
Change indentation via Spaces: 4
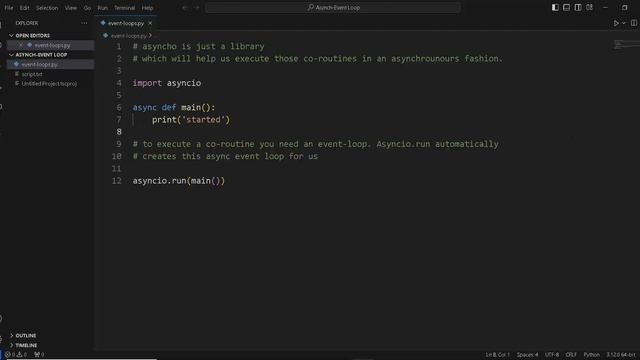(527, 355)
